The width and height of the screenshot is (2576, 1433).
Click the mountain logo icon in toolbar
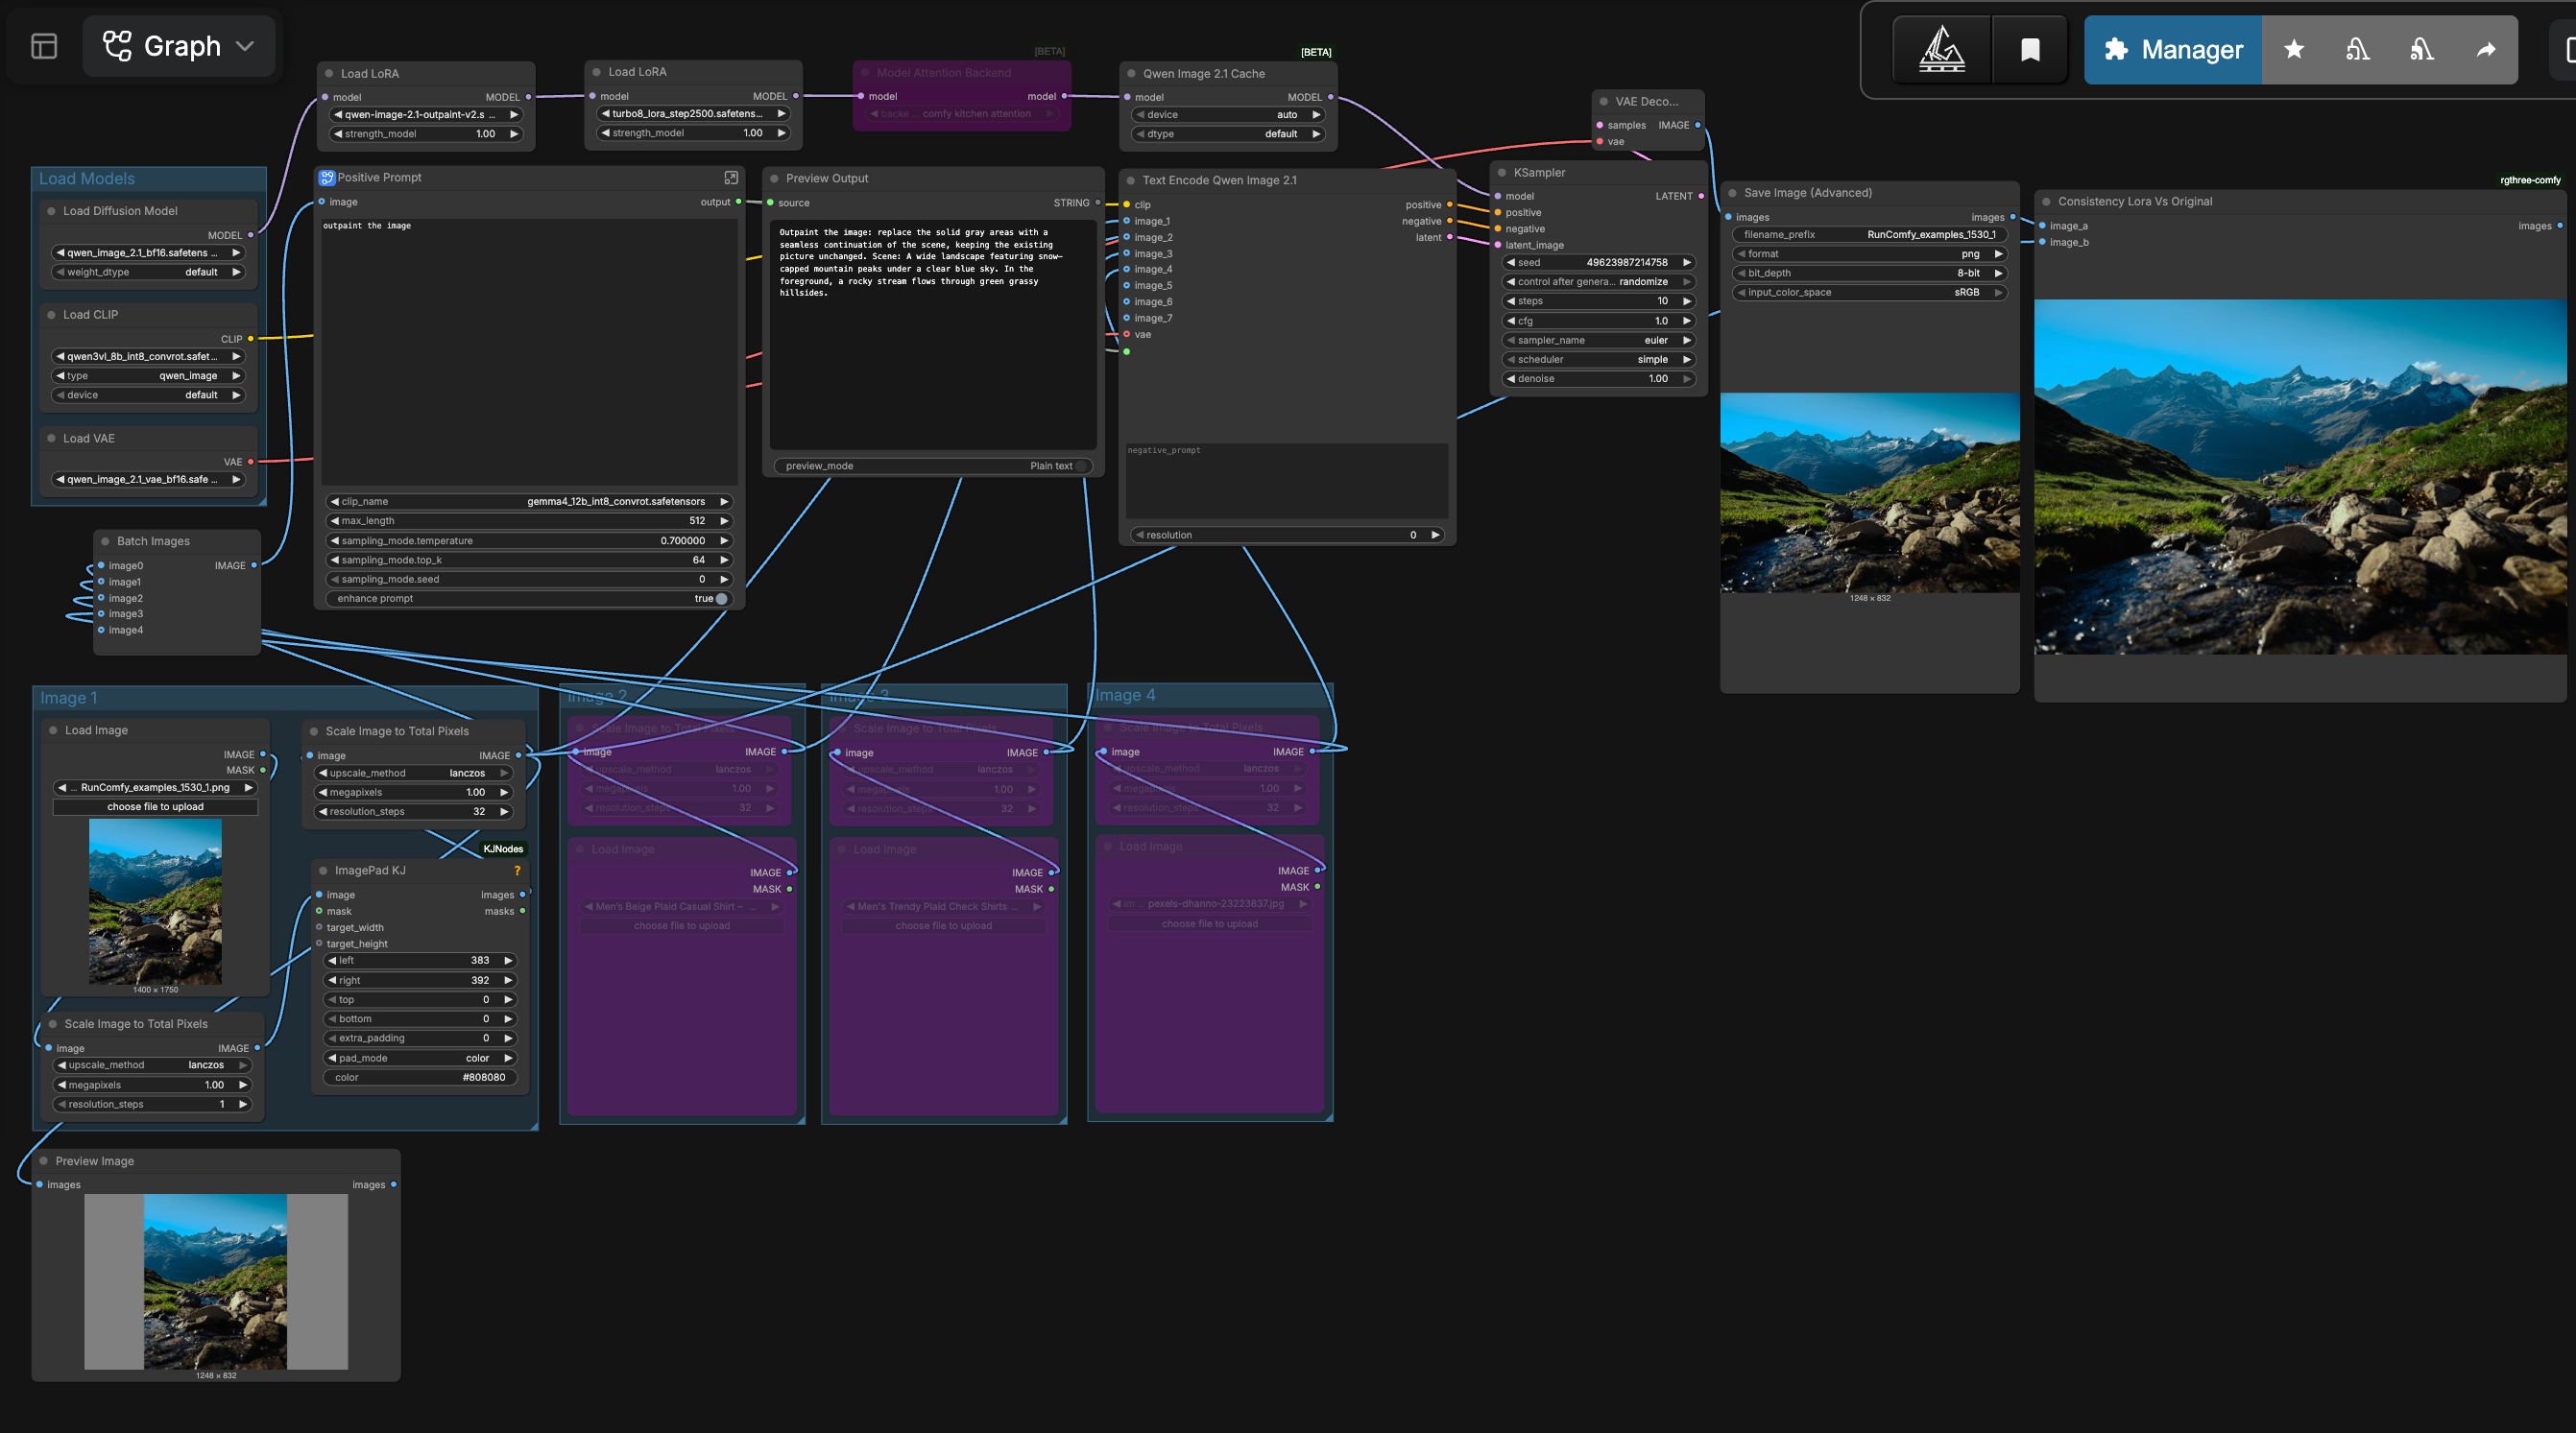pos(1942,49)
